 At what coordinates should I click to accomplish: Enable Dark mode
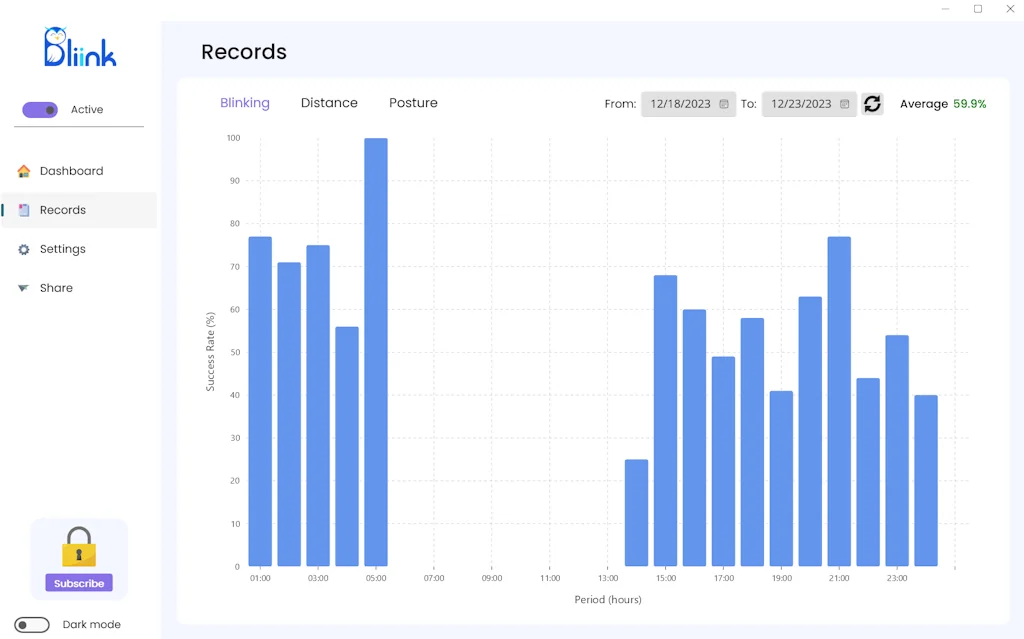[x=31, y=624]
